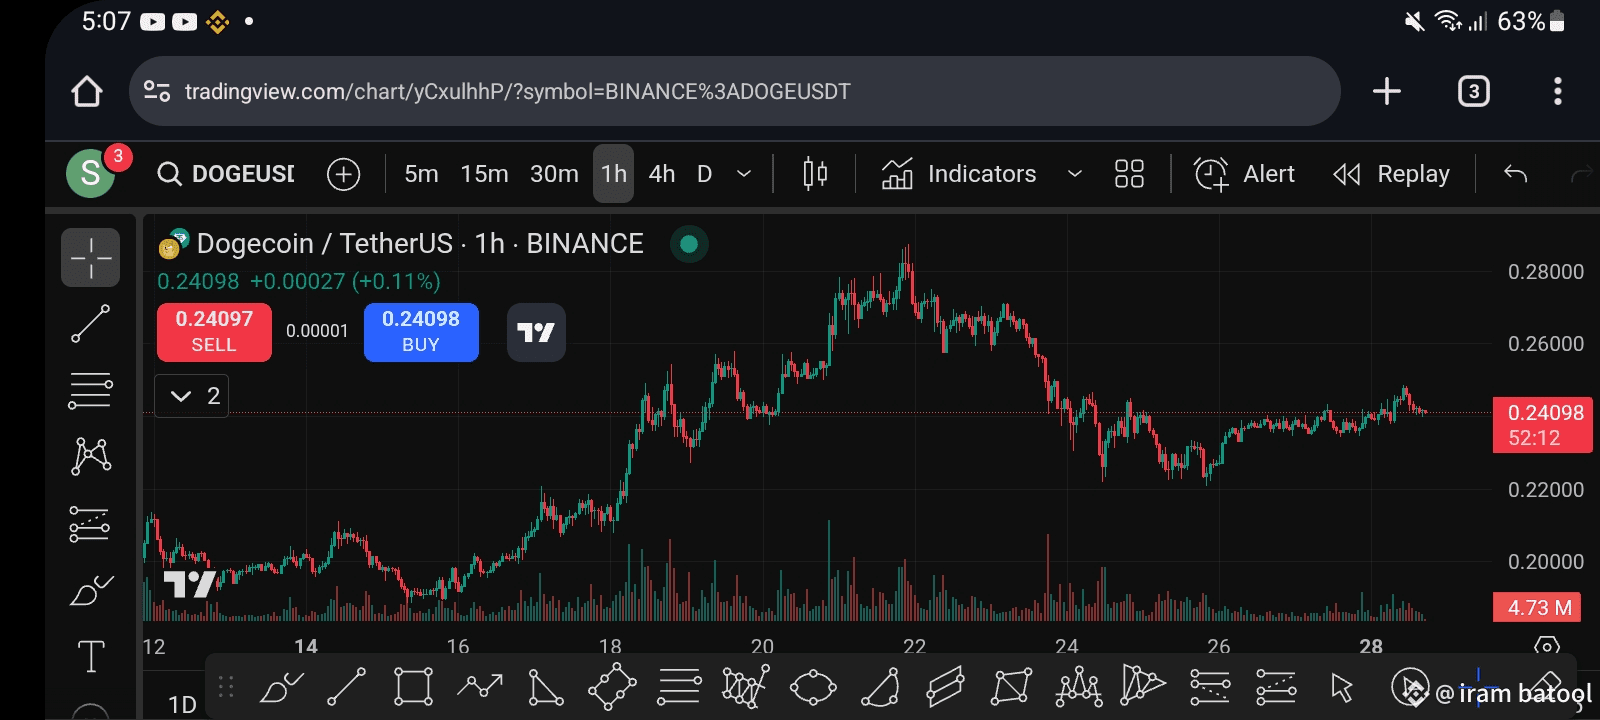Click the red SELL 0.24097 button
The image size is (1600, 720).
pyautogui.click(x=214, y=332)
